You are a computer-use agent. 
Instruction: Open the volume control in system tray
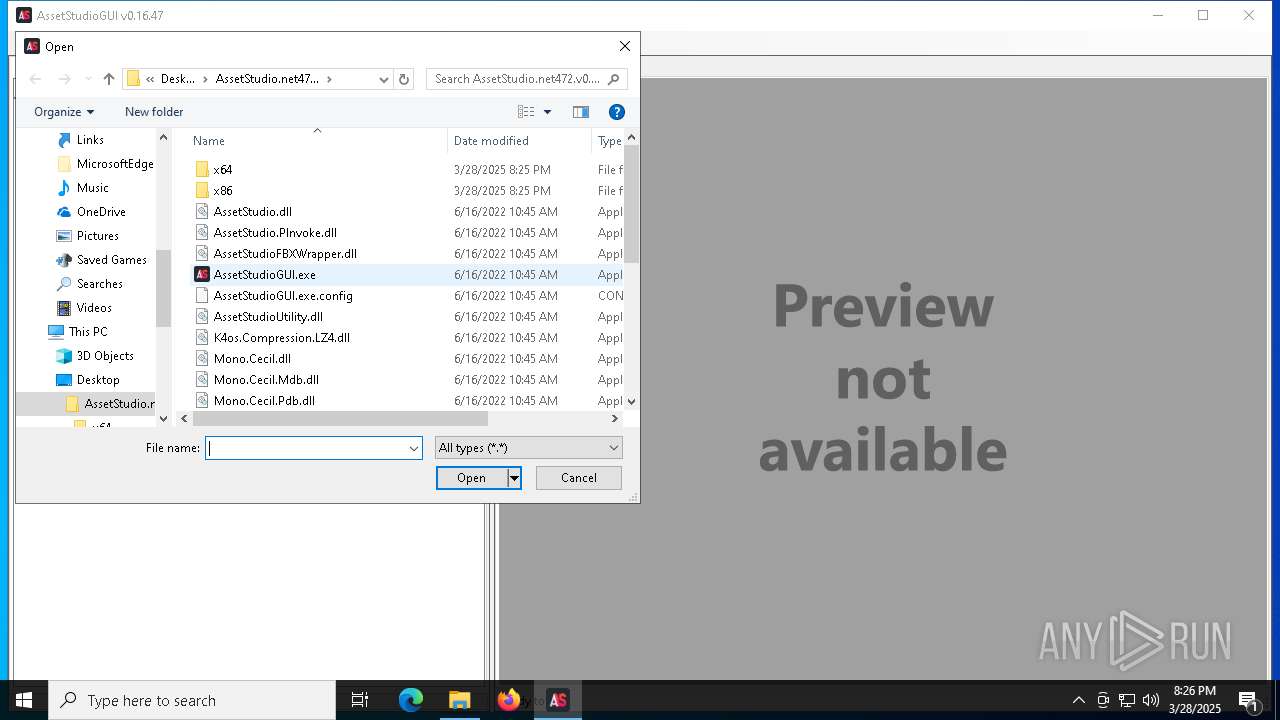[1150, 700]
